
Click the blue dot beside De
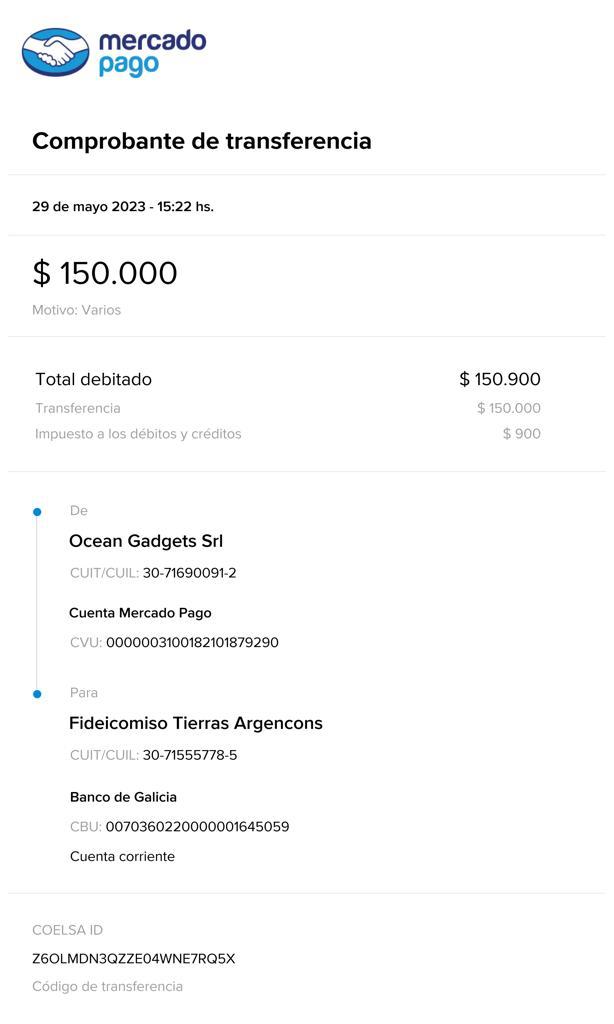tap(37, 512)
